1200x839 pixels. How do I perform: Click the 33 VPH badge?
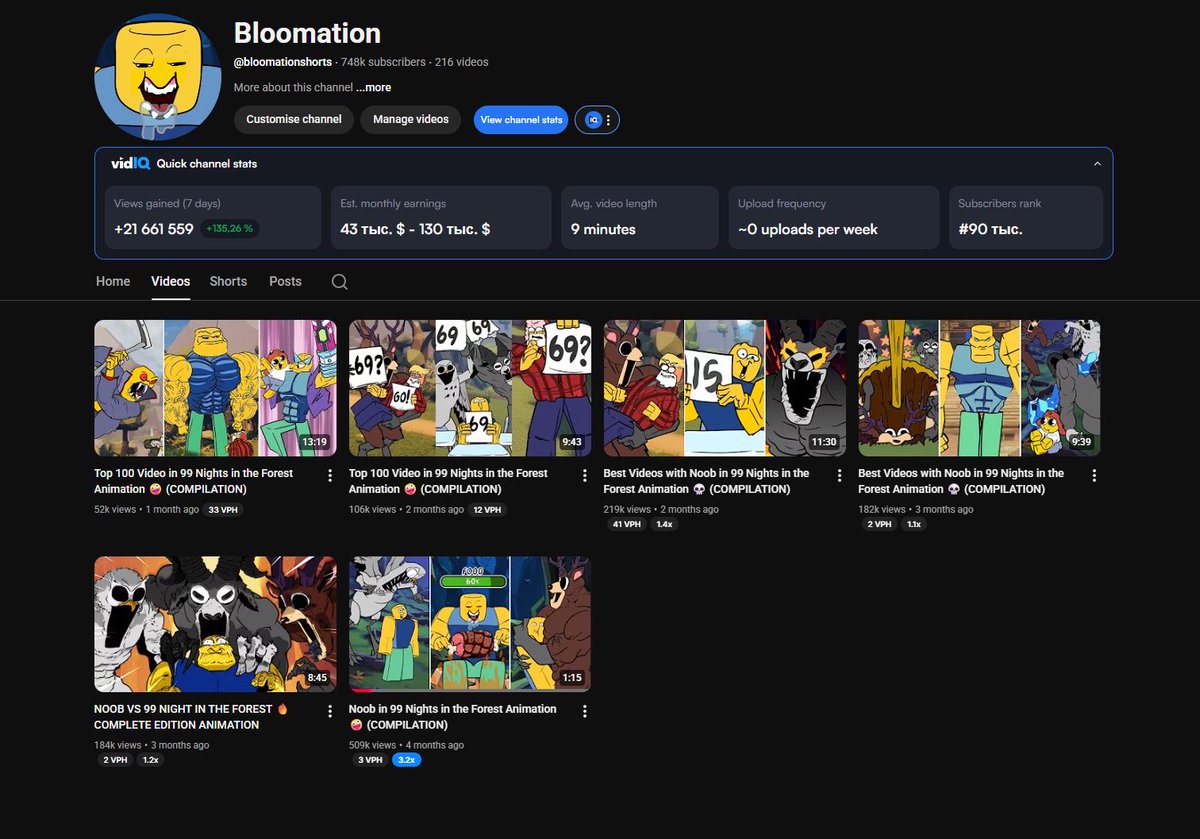(224, 510)
